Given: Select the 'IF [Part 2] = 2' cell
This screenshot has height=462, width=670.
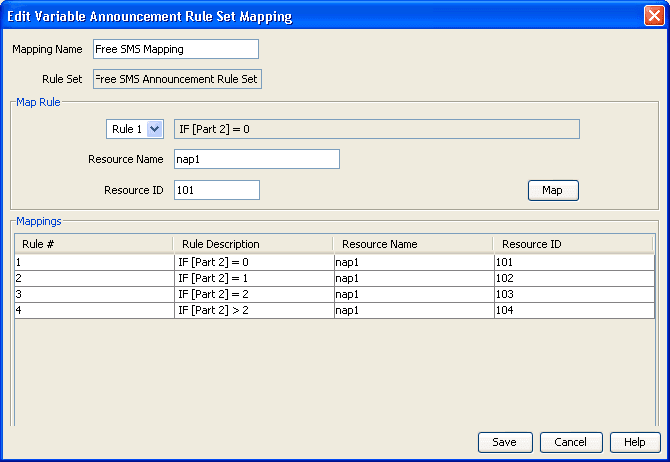Looking at the screenshot, I should tap(254, 294).
